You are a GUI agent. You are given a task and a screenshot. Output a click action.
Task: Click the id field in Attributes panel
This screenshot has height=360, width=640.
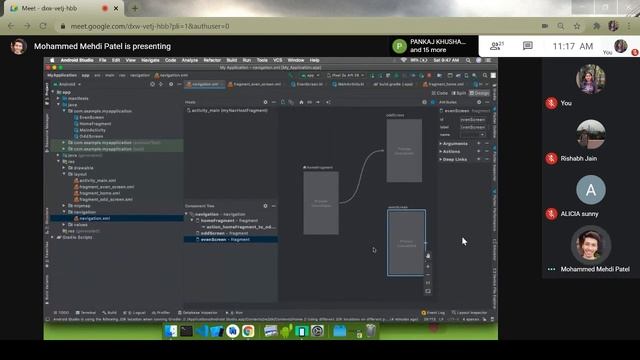pyautogui.click(x=473, y=120)
